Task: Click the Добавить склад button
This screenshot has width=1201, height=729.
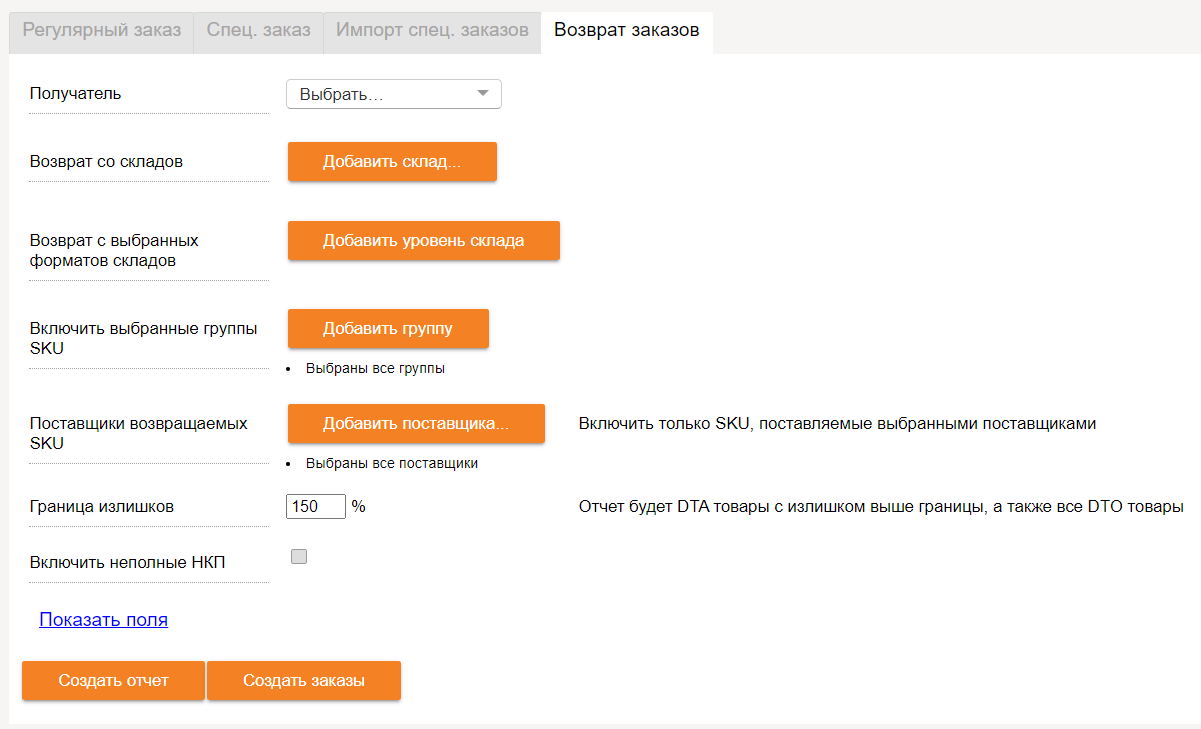Action: 392,162
